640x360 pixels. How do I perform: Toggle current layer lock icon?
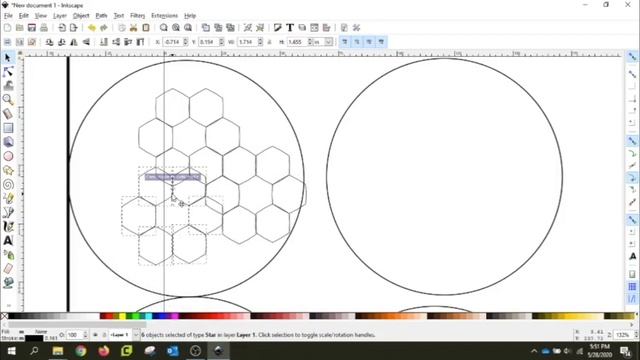(x=104, y=335)
